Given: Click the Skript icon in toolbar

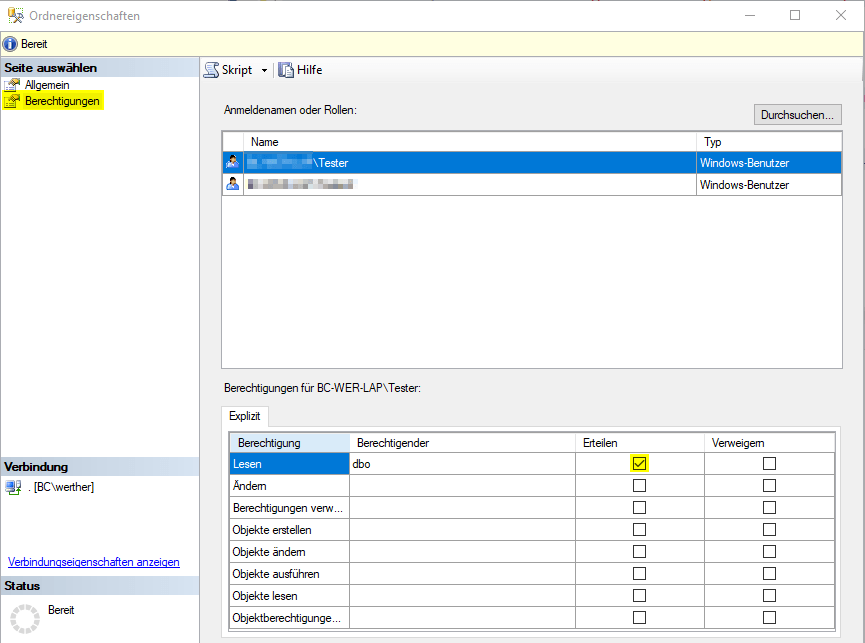Looking at the screenshot, I should 211,70.
